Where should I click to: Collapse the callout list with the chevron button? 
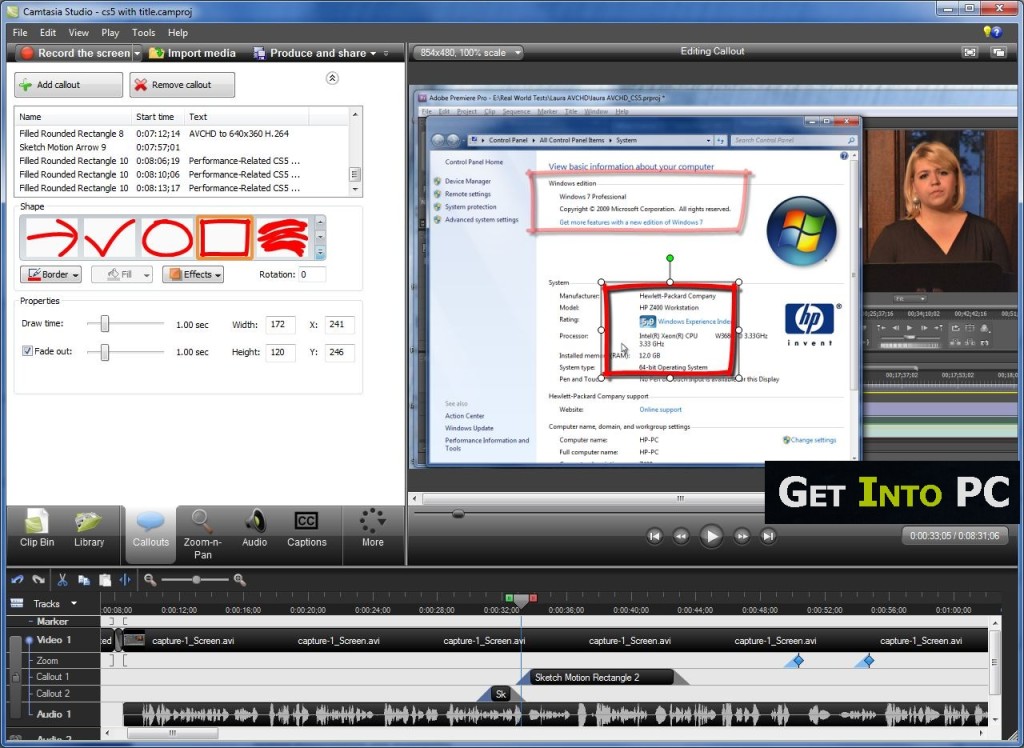click(x=332, y=78)
